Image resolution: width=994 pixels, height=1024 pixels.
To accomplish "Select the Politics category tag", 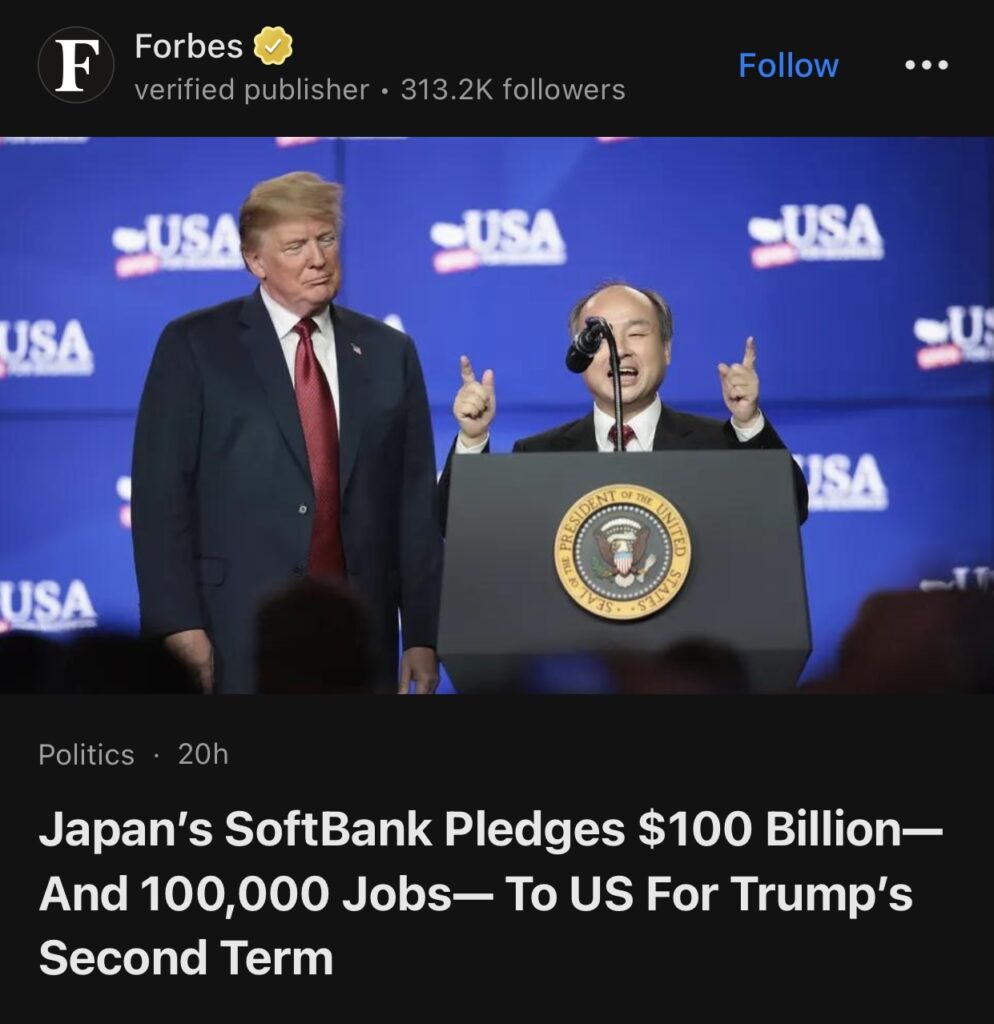I will point(86,754).
